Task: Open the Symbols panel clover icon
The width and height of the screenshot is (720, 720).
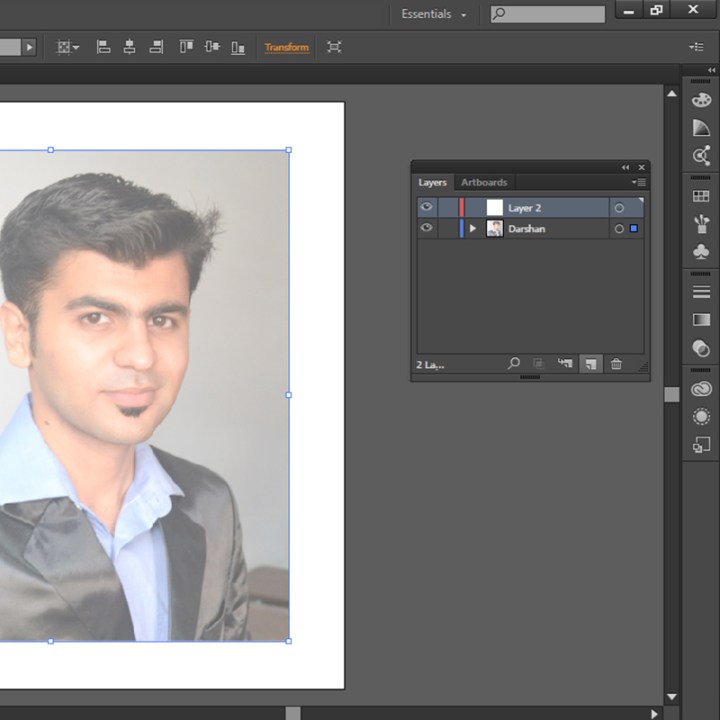Action: tap(701, 252)
